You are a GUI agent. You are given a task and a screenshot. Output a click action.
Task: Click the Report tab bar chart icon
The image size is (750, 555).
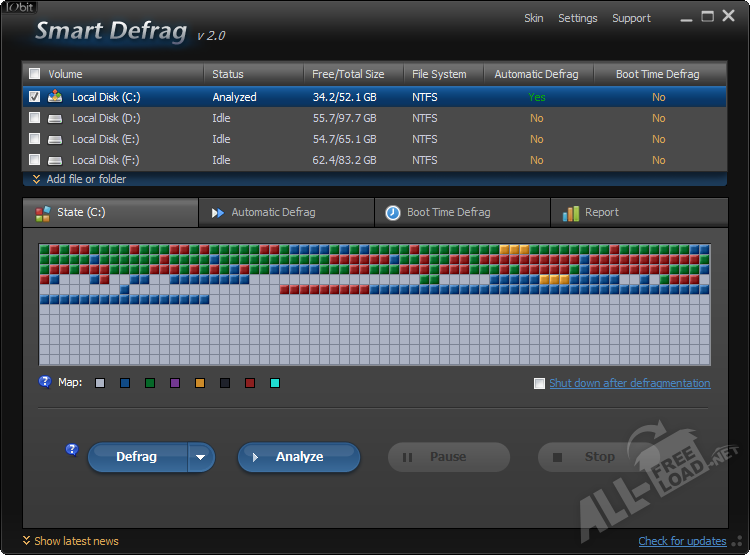tap(570, 213)
